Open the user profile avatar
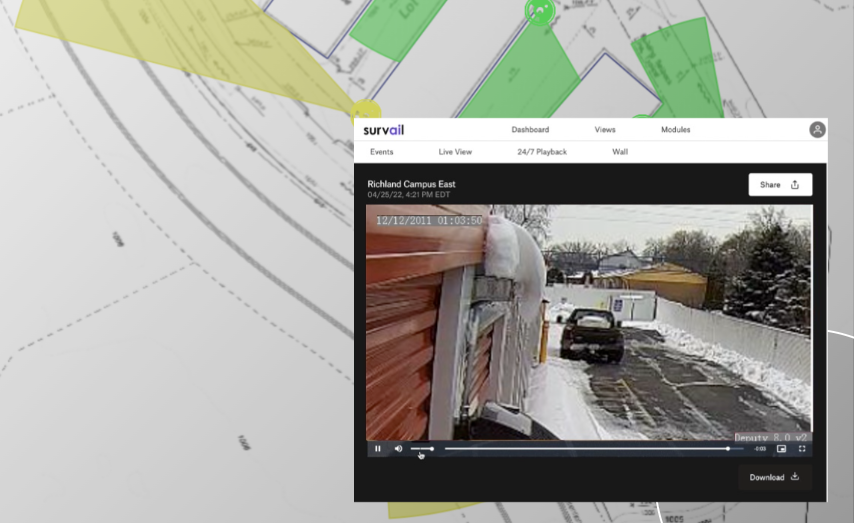This screenshot has height=523, width=854. [817, 130]
